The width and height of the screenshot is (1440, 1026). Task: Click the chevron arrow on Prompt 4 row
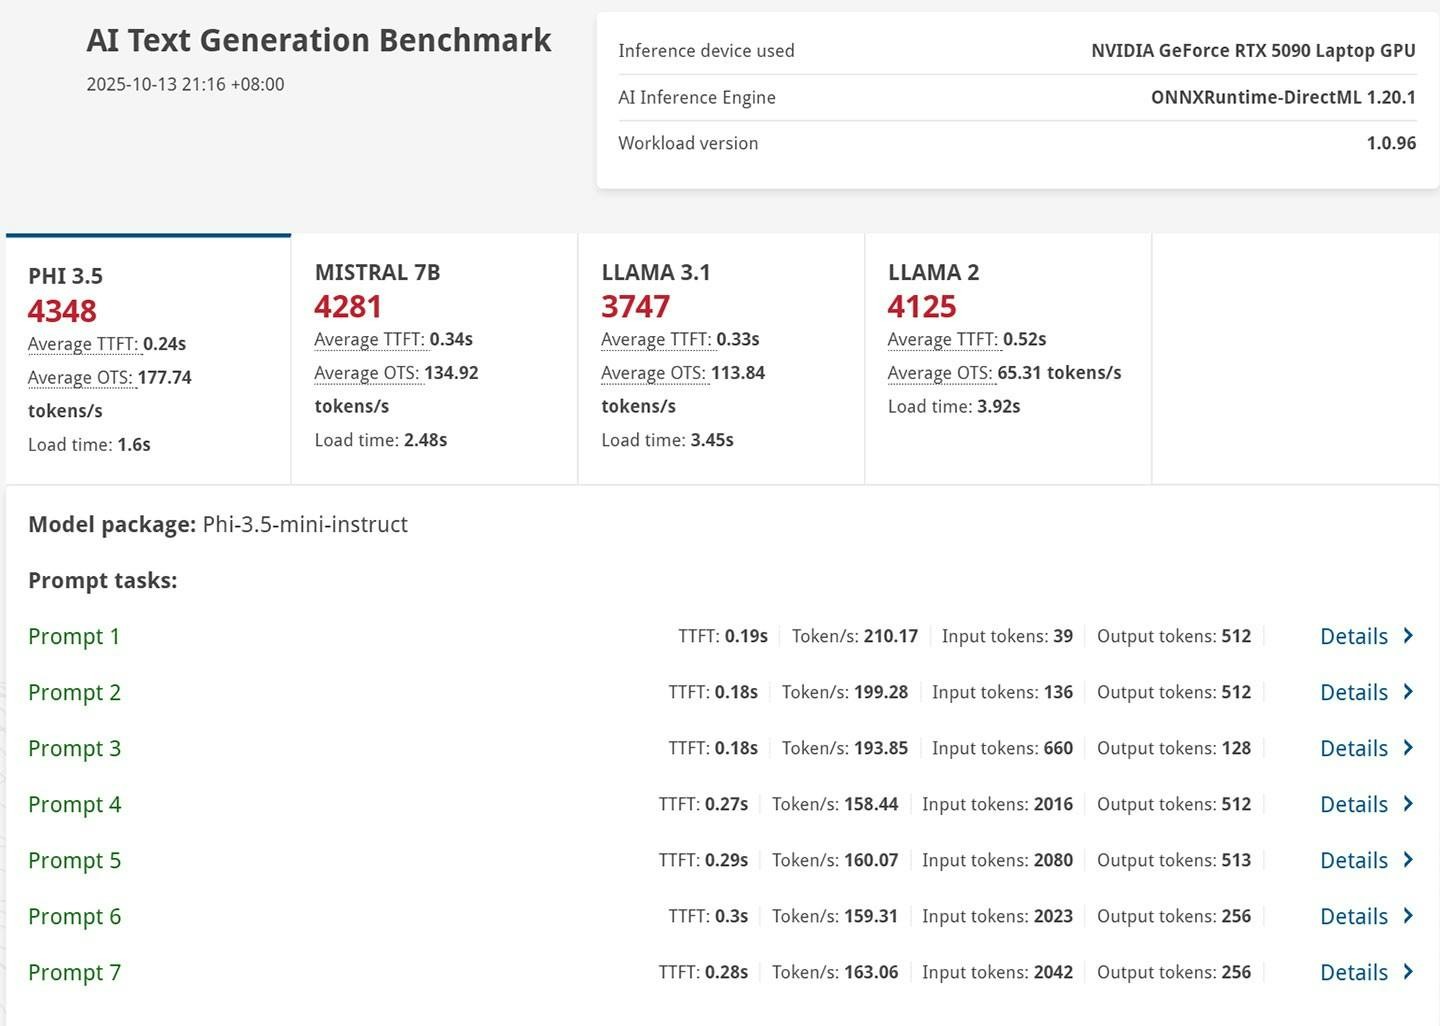(x=1408, y=803)
